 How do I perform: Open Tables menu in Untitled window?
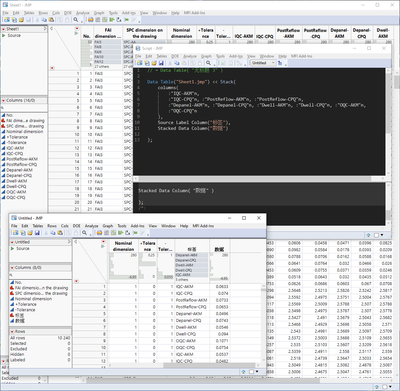(38, 226)
